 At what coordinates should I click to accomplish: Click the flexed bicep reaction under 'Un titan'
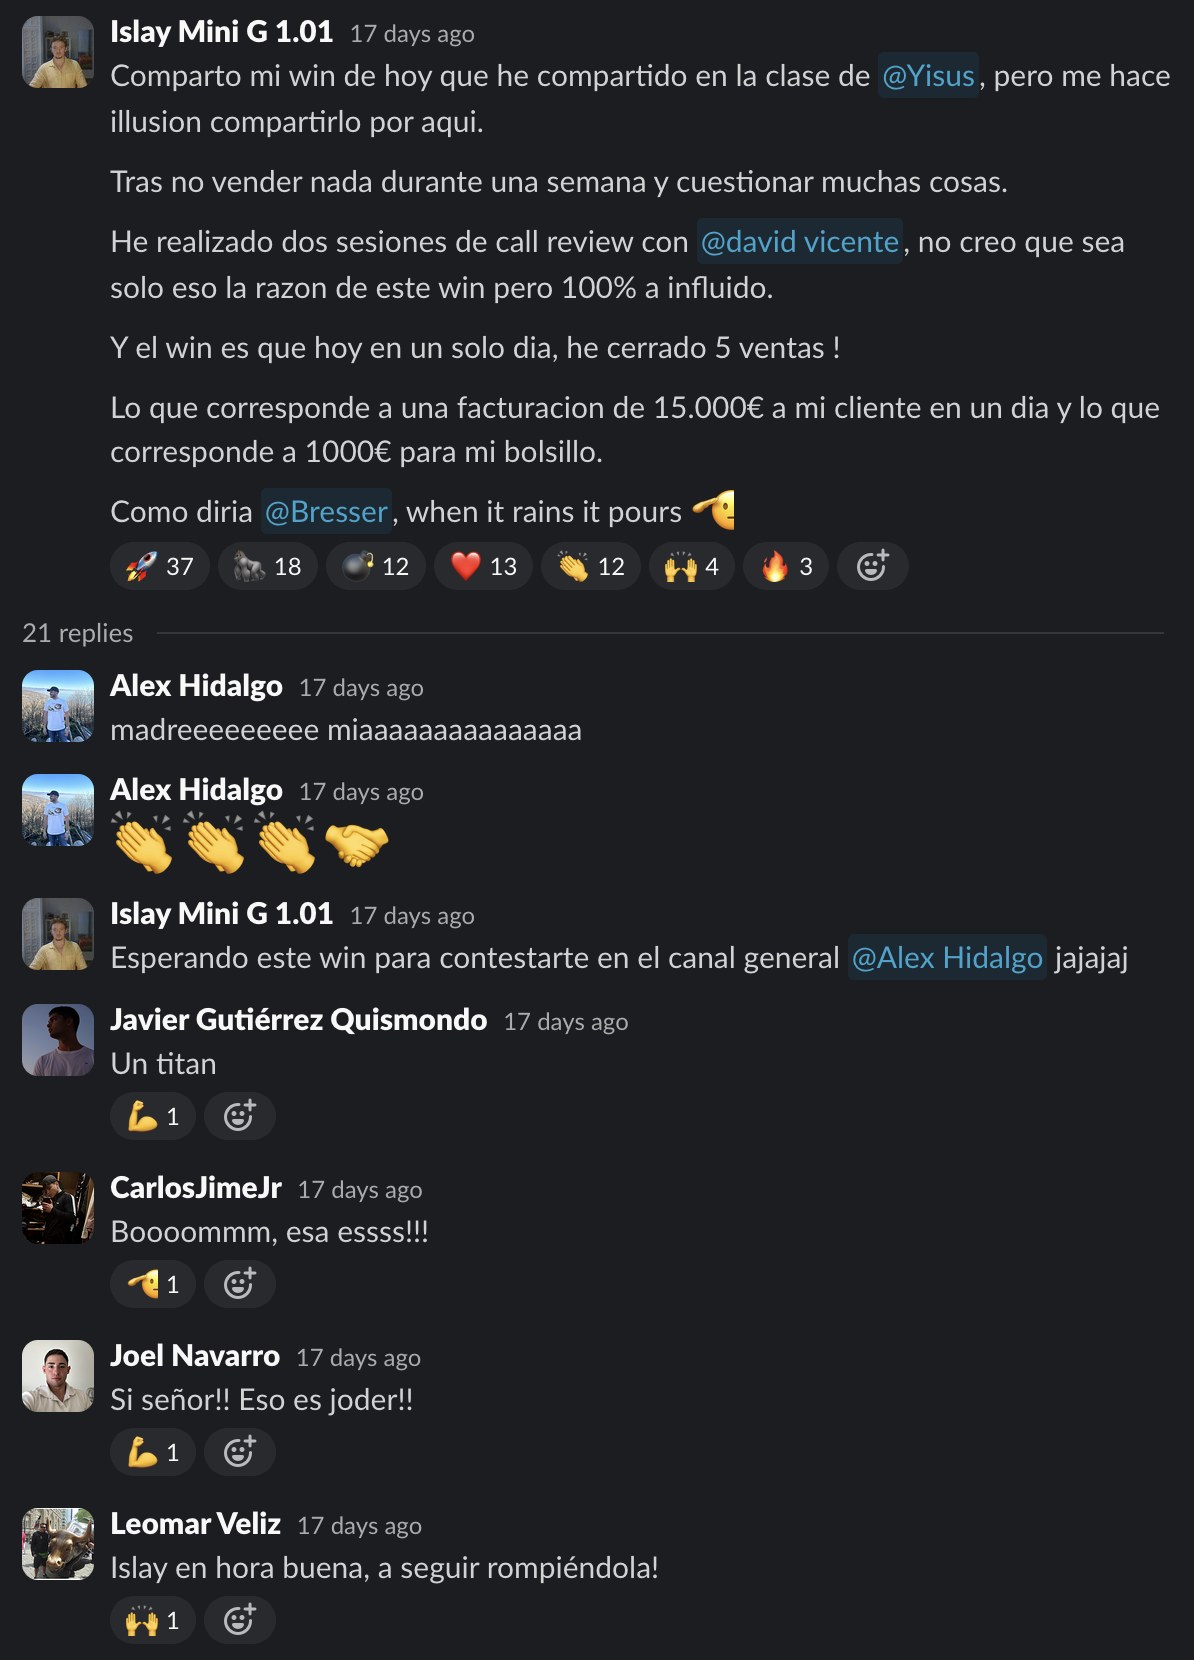153,1116
